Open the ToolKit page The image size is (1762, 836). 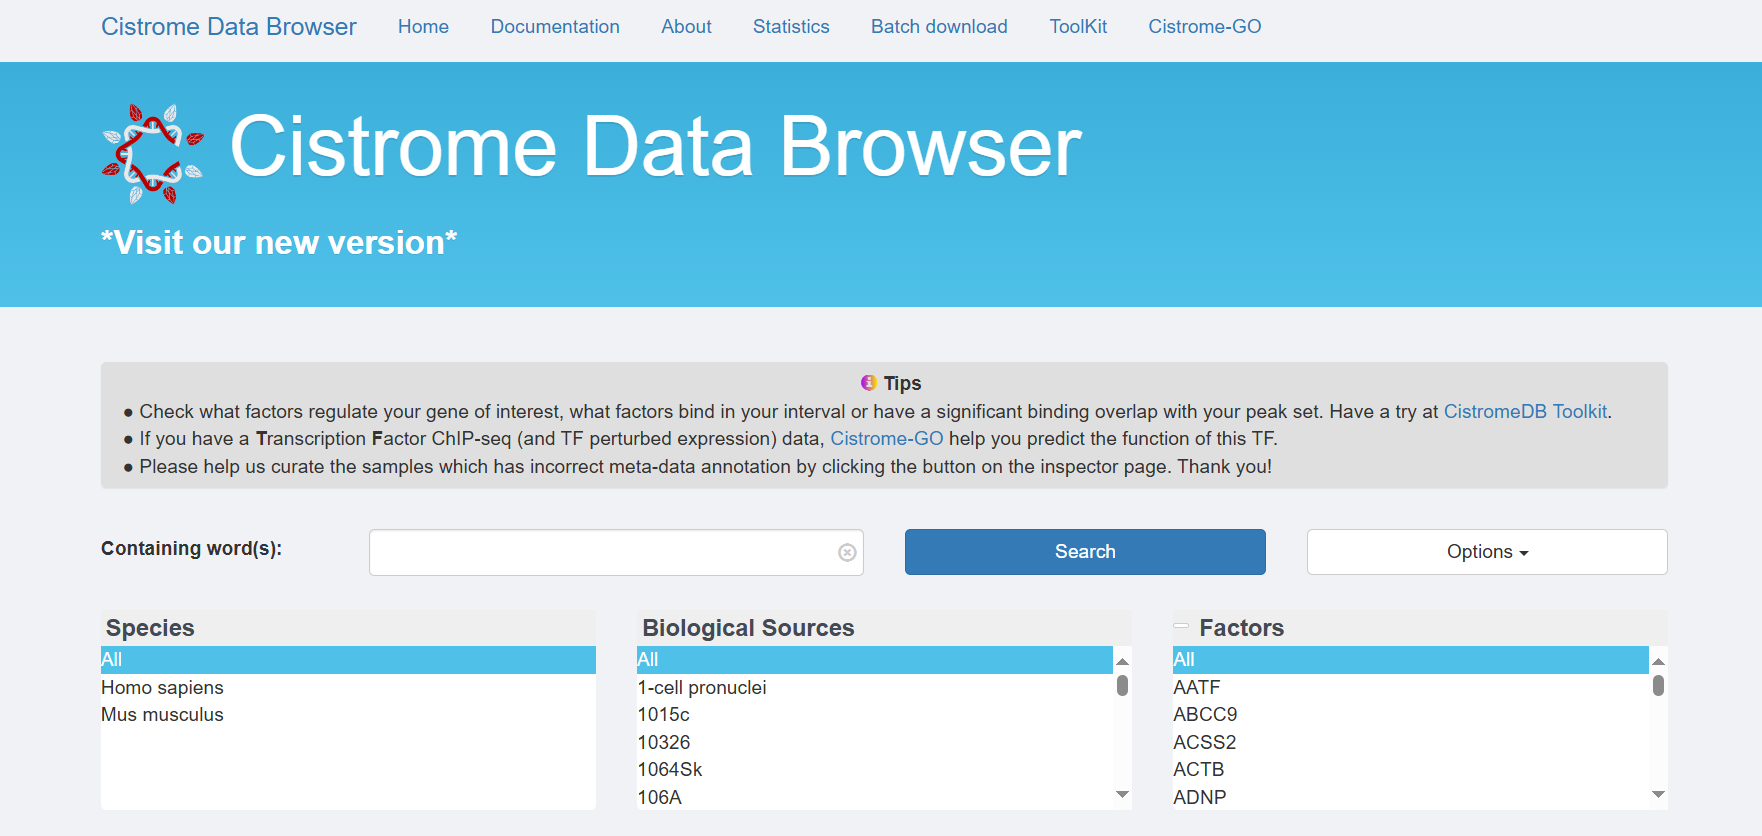point(1078,27)
